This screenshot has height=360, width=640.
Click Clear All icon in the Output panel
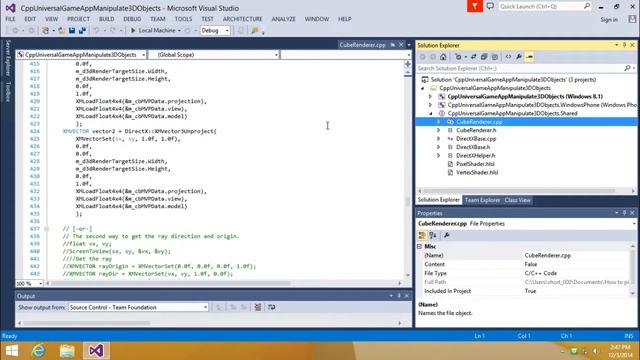[258, 307]
